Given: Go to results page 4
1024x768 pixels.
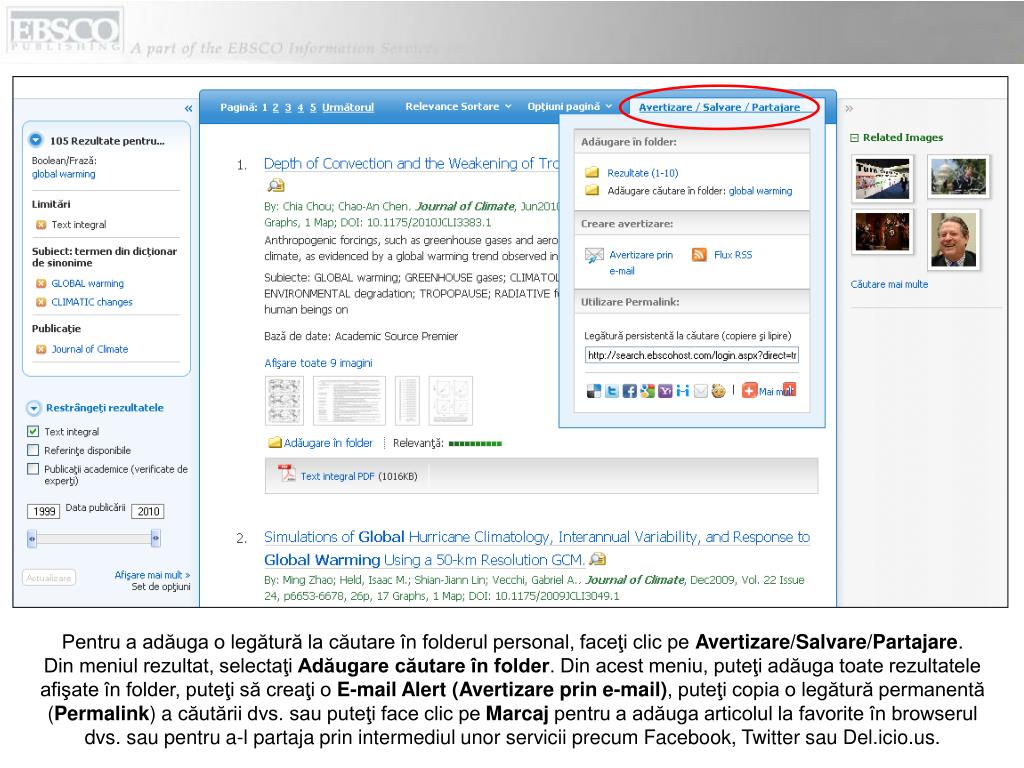Looking at the screenshot, I should [300, 108].
